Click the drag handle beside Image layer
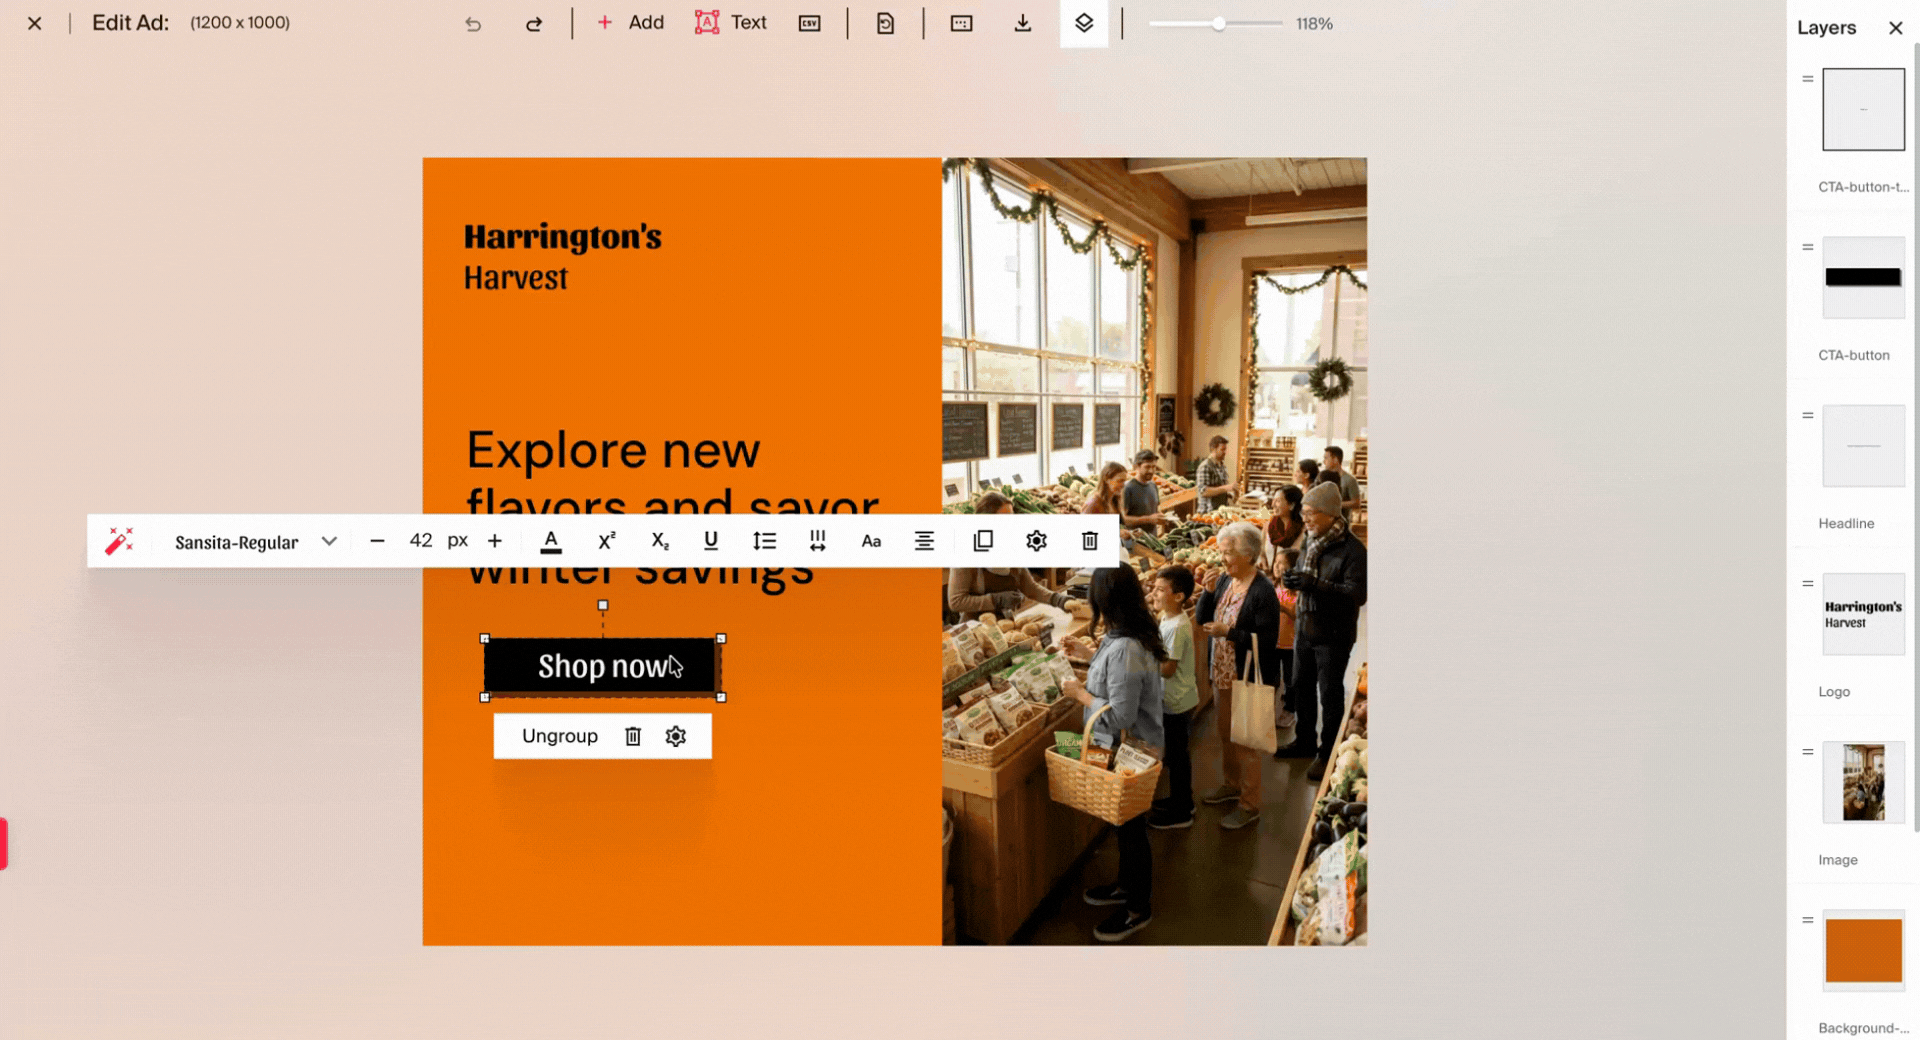Image resolution: width=1920 pixels, height=1040 pixels. point(1807,752)
